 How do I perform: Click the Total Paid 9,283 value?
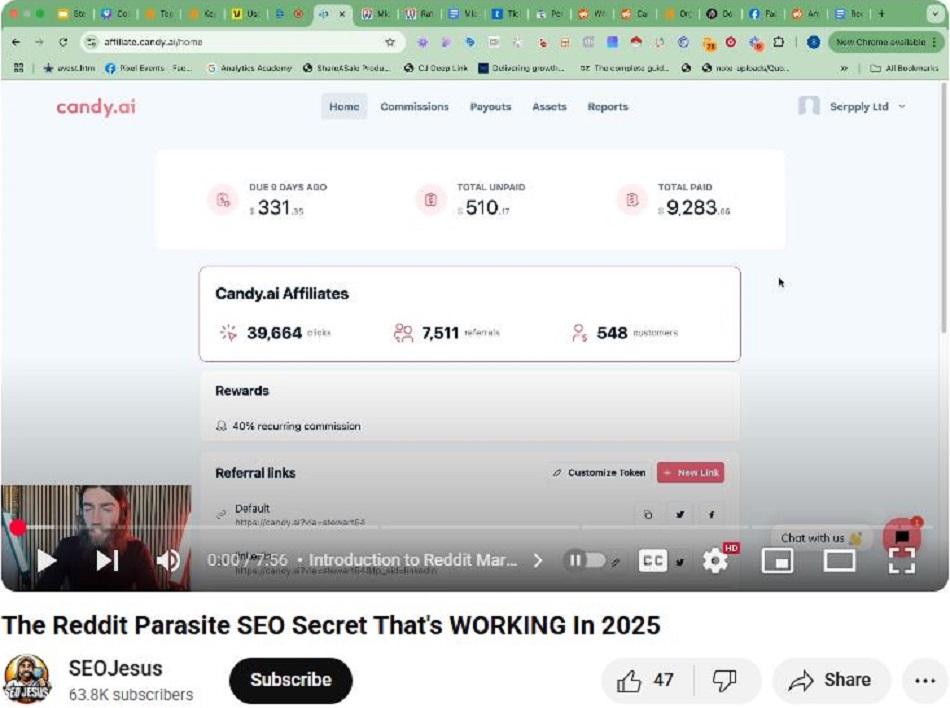[694, 208]
